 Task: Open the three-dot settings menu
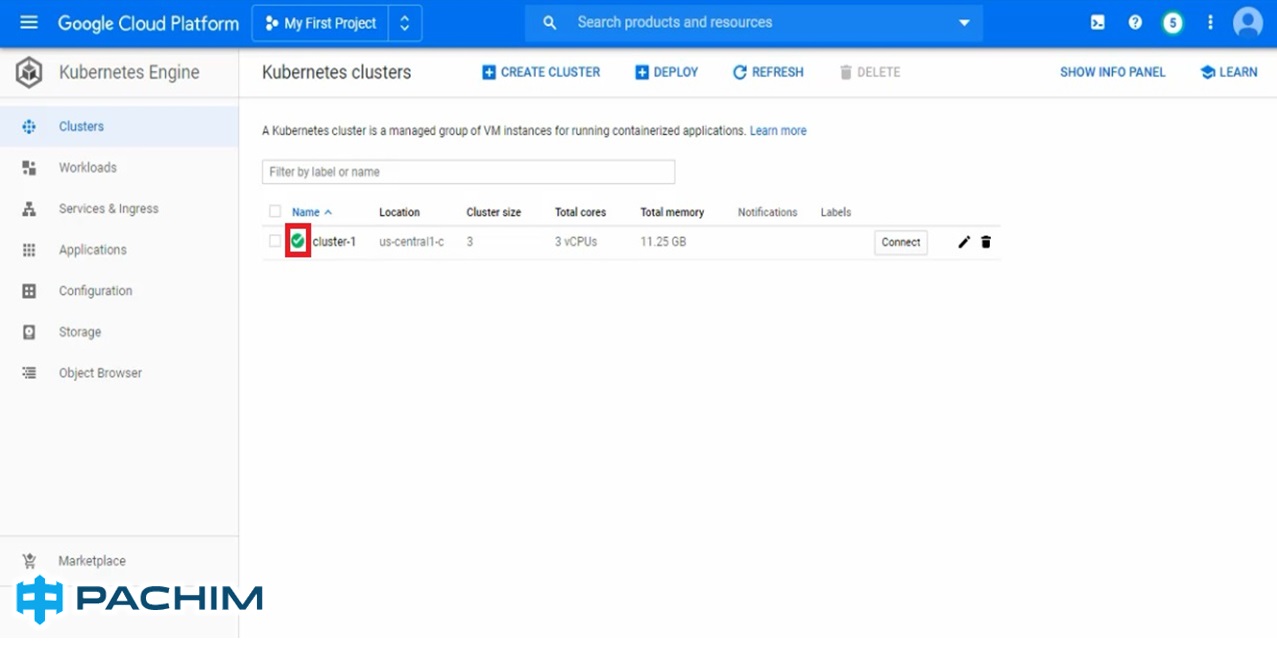click(1210, 23)
